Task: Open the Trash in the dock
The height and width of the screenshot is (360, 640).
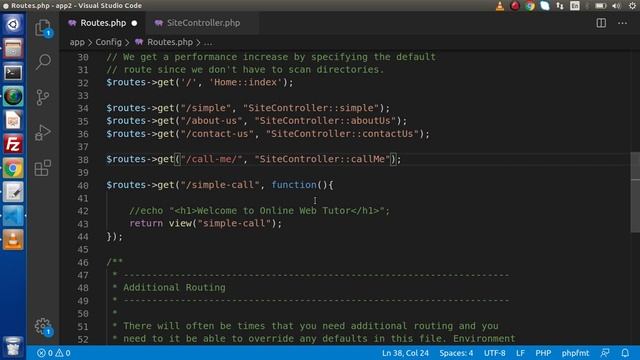Action: pos(13,347)
